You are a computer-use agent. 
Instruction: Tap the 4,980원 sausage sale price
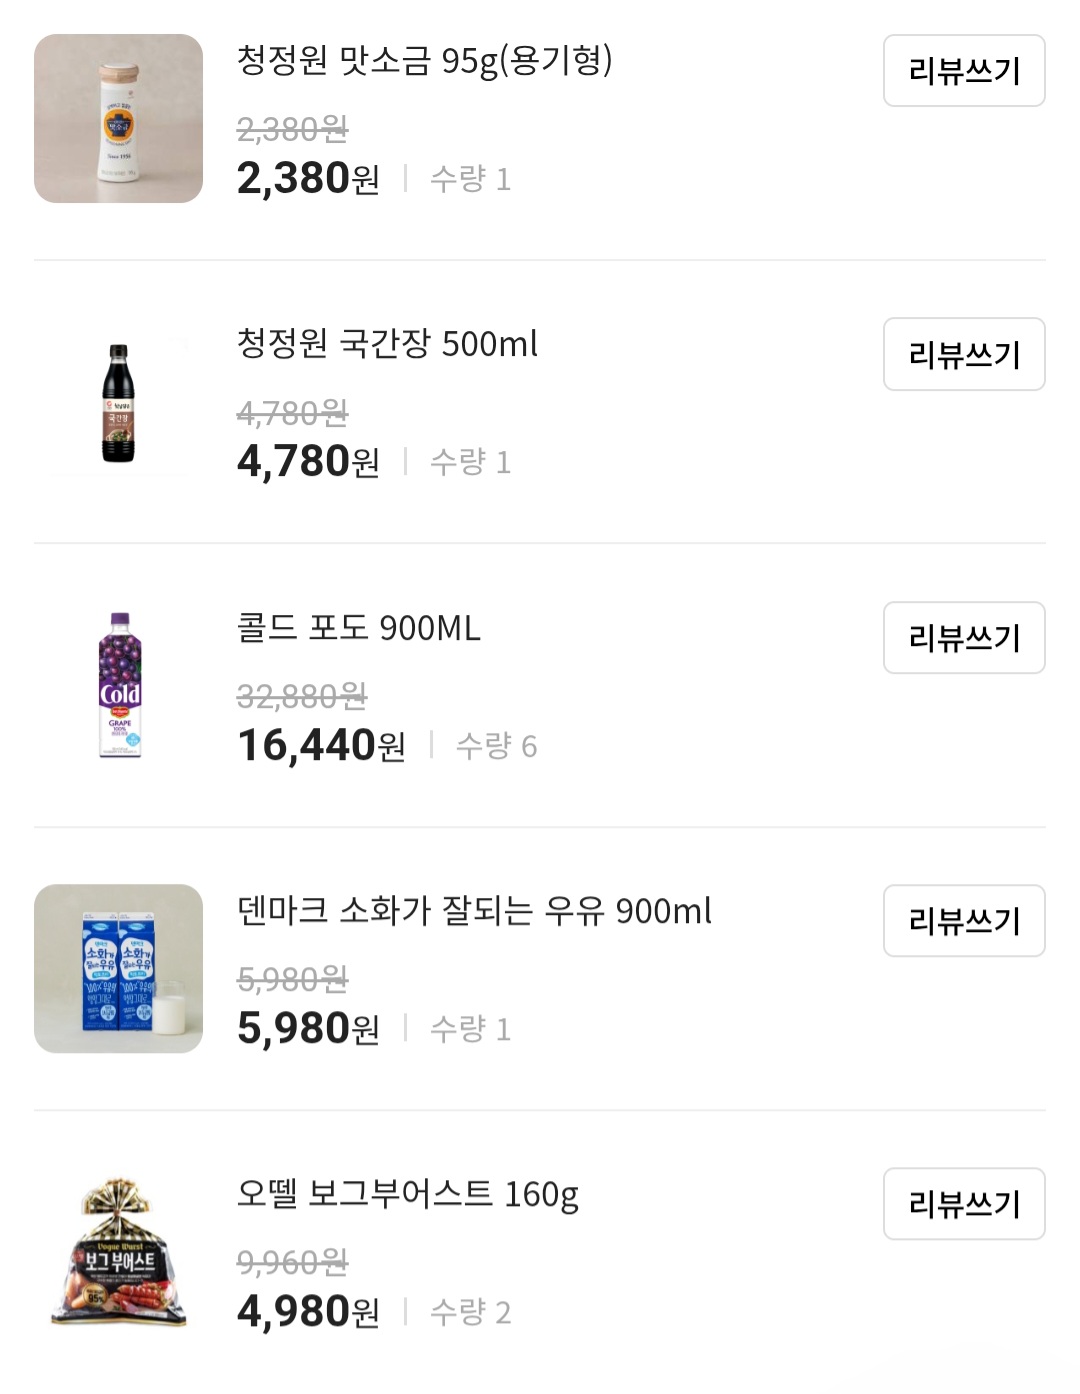tap(308, 1312)
